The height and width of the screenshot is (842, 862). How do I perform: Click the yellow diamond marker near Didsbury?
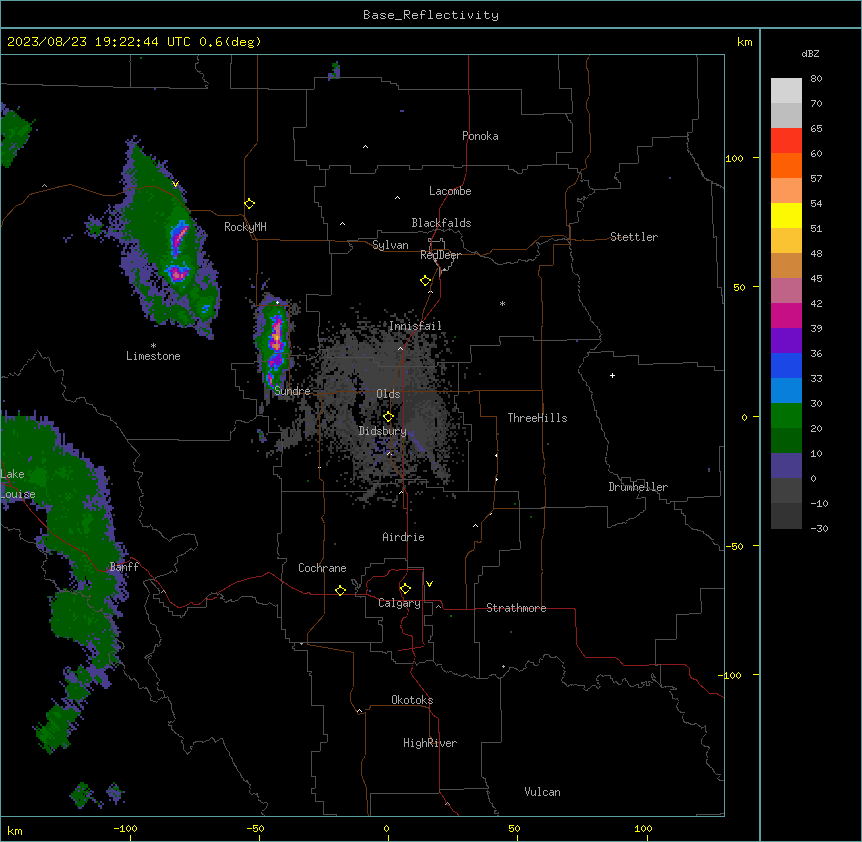[x=388, y=417]
